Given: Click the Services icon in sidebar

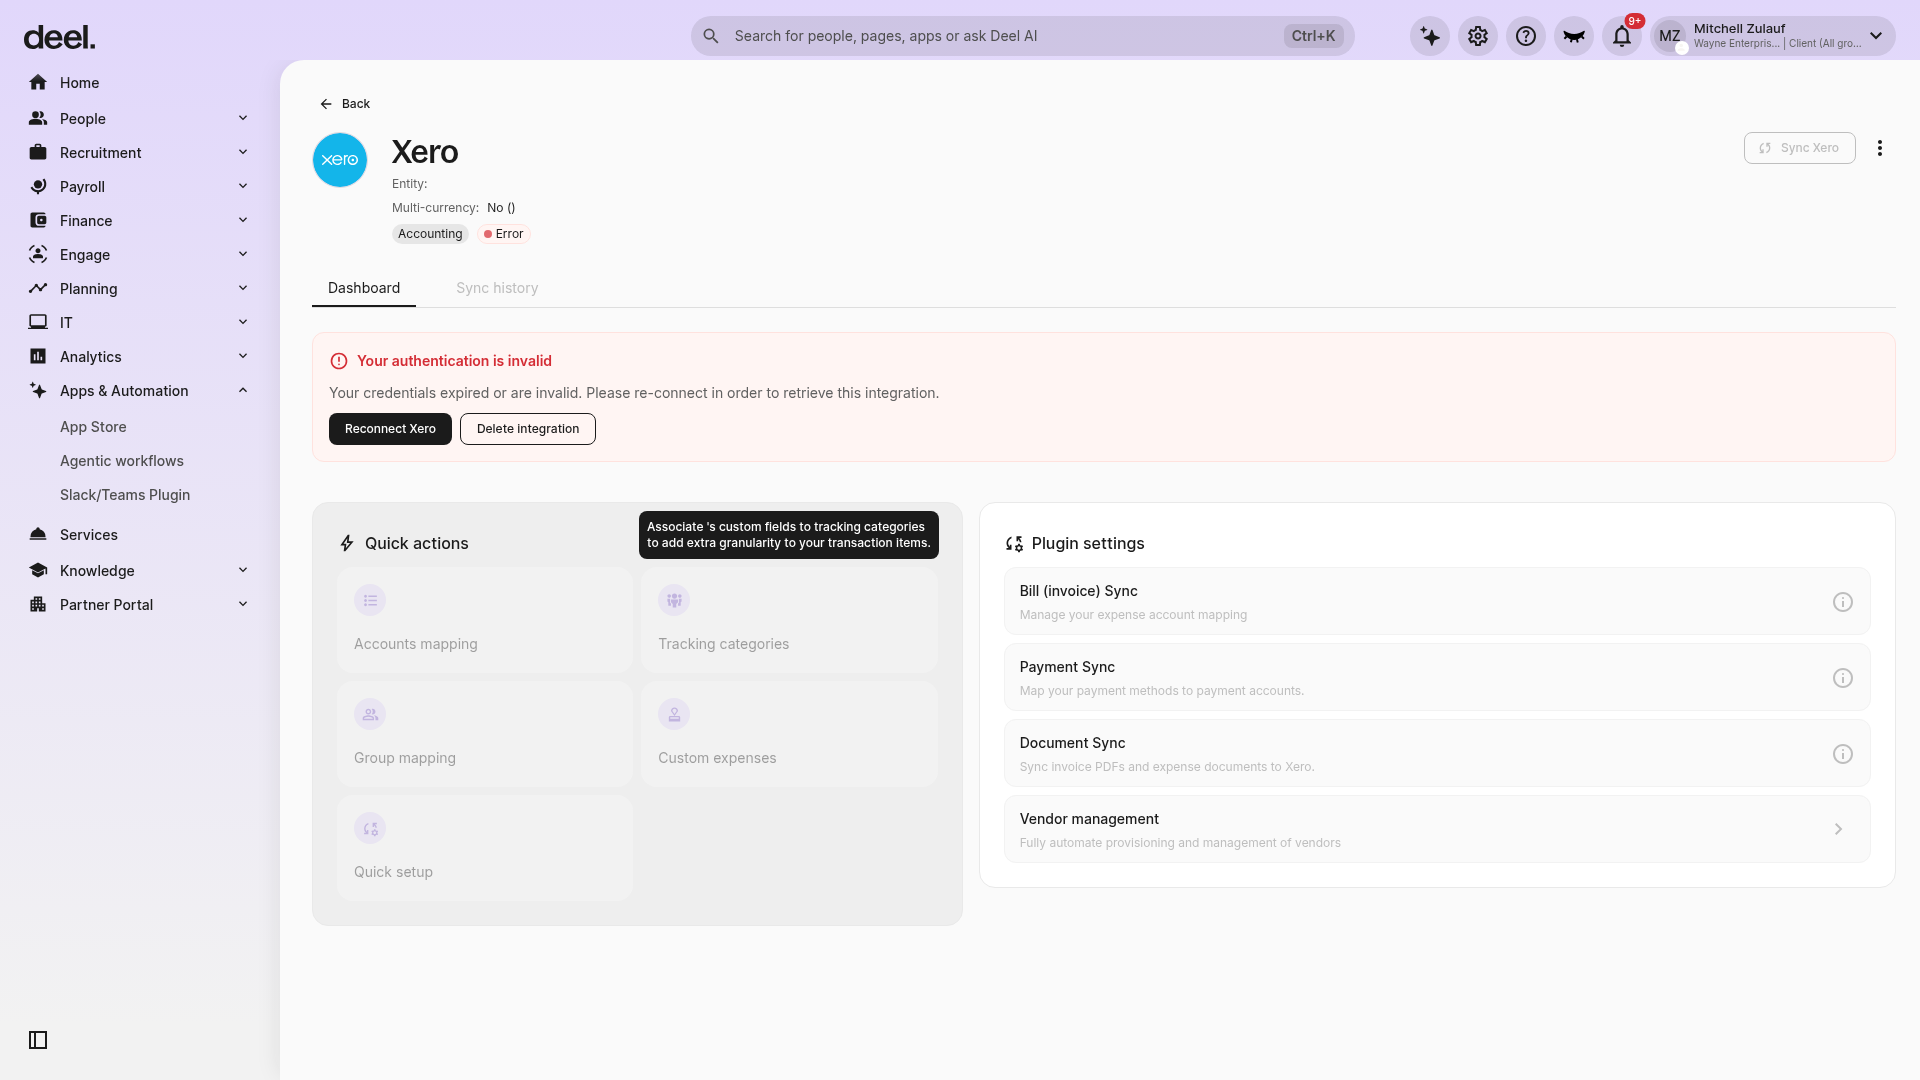Looking at the screenshot, I should tap(38, 534).
